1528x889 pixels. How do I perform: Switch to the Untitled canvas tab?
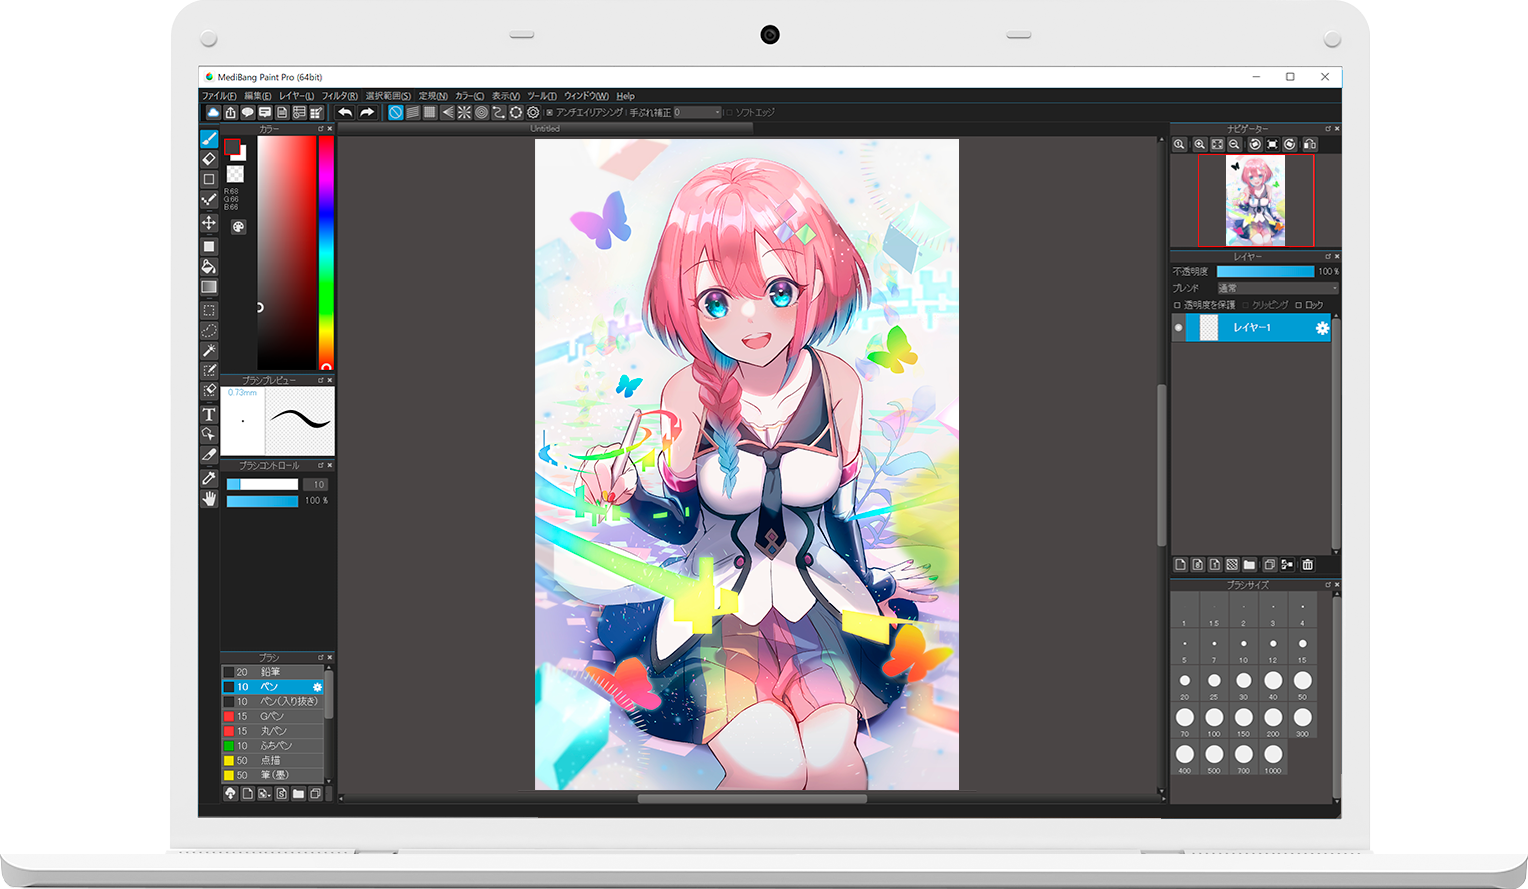pyautogui.click(x=545, y=129)
